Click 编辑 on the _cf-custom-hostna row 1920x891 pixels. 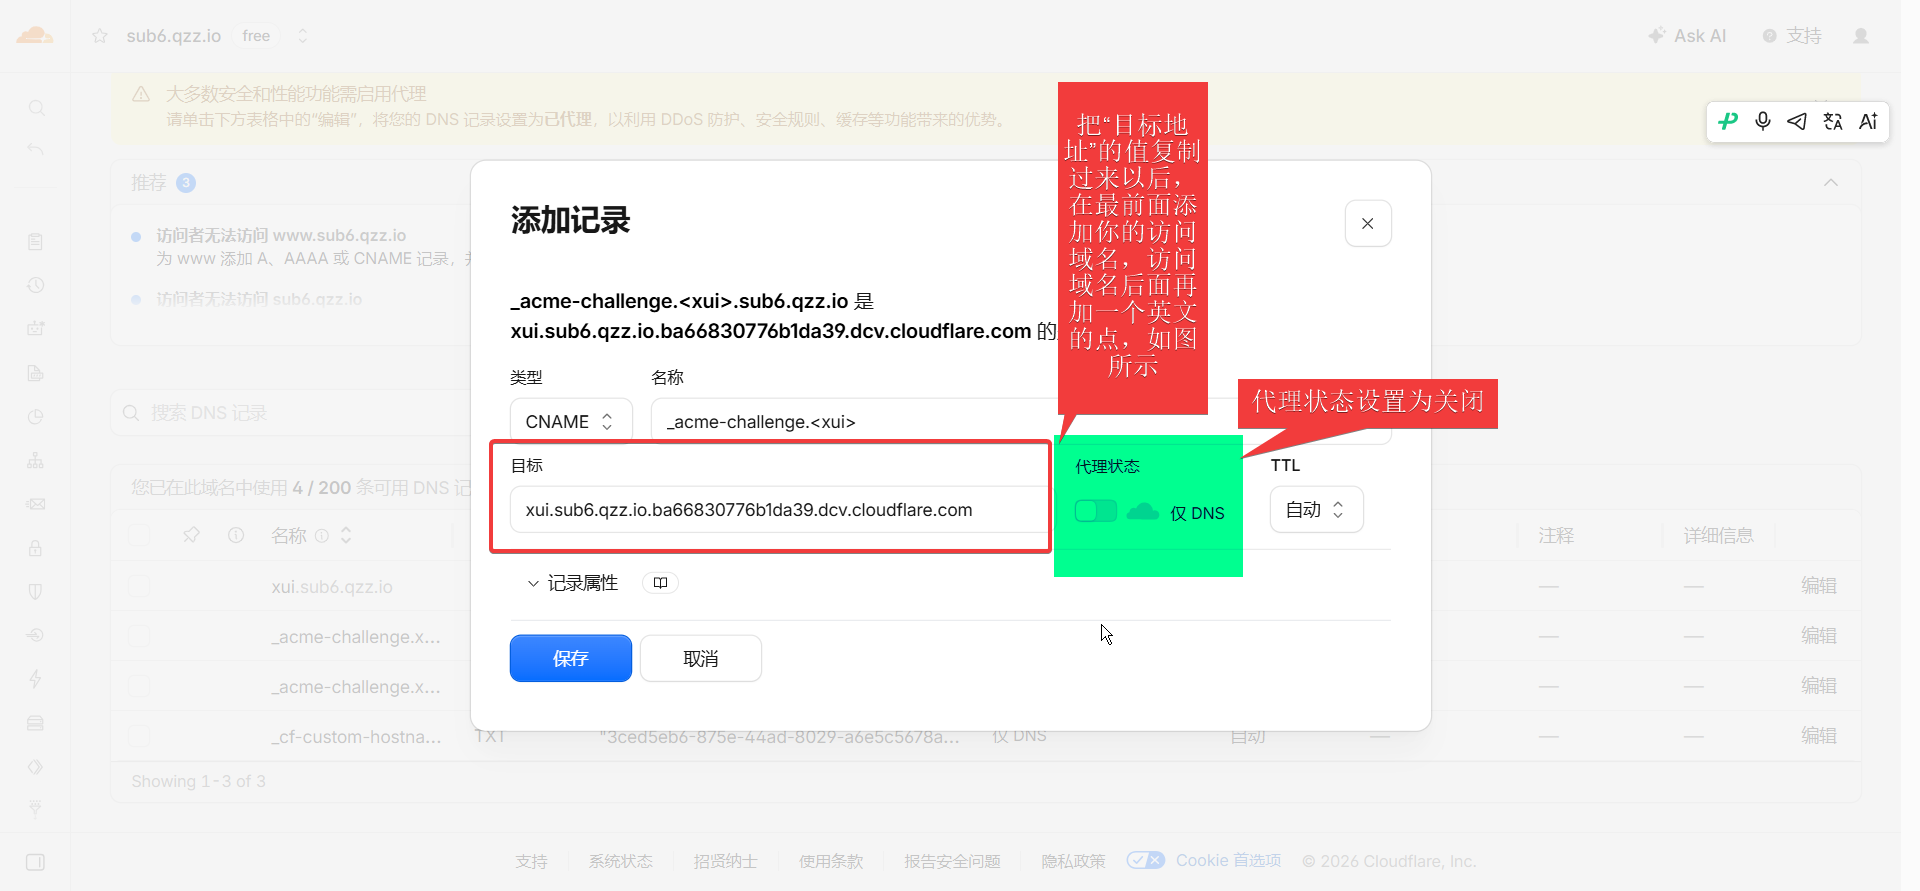point(1818,736)
